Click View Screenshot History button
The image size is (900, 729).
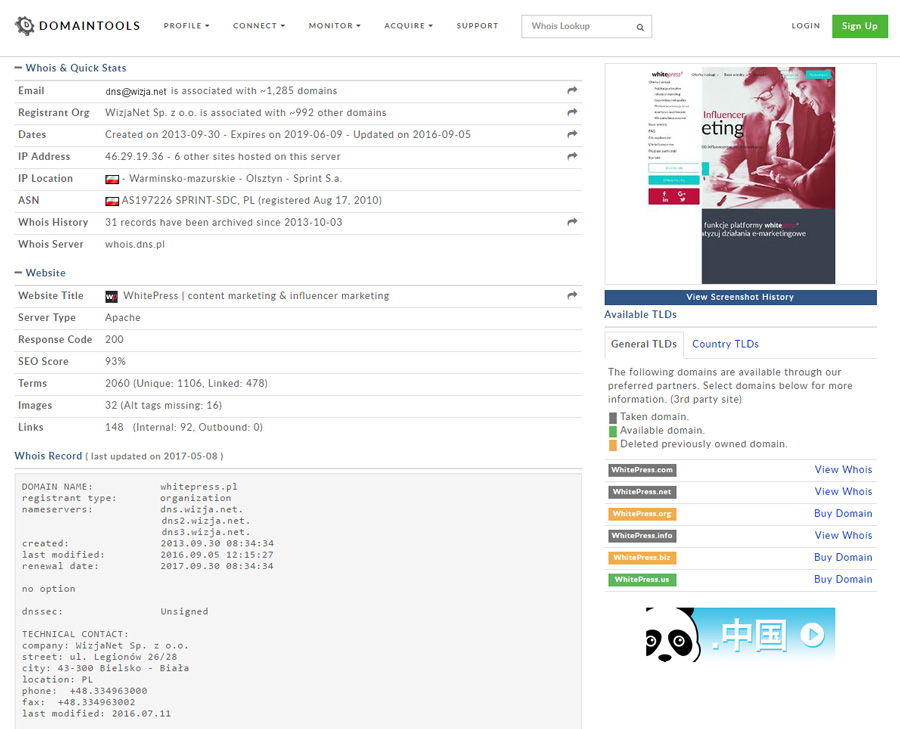pyautogui.click(x=740, y=297)
